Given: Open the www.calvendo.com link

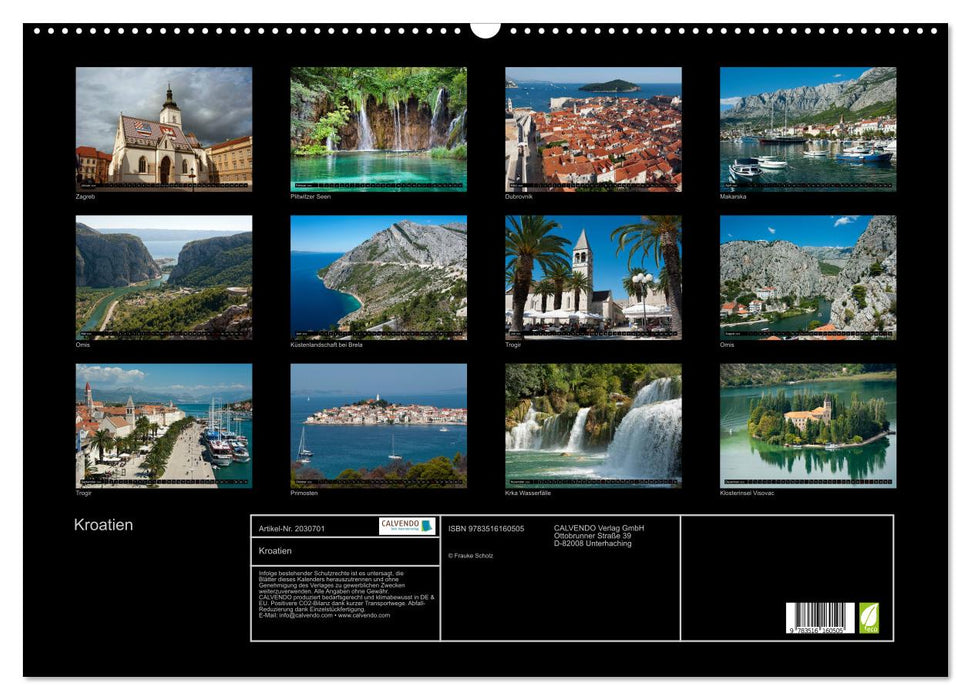Looking at the screenshot, I should pos(363,614).
